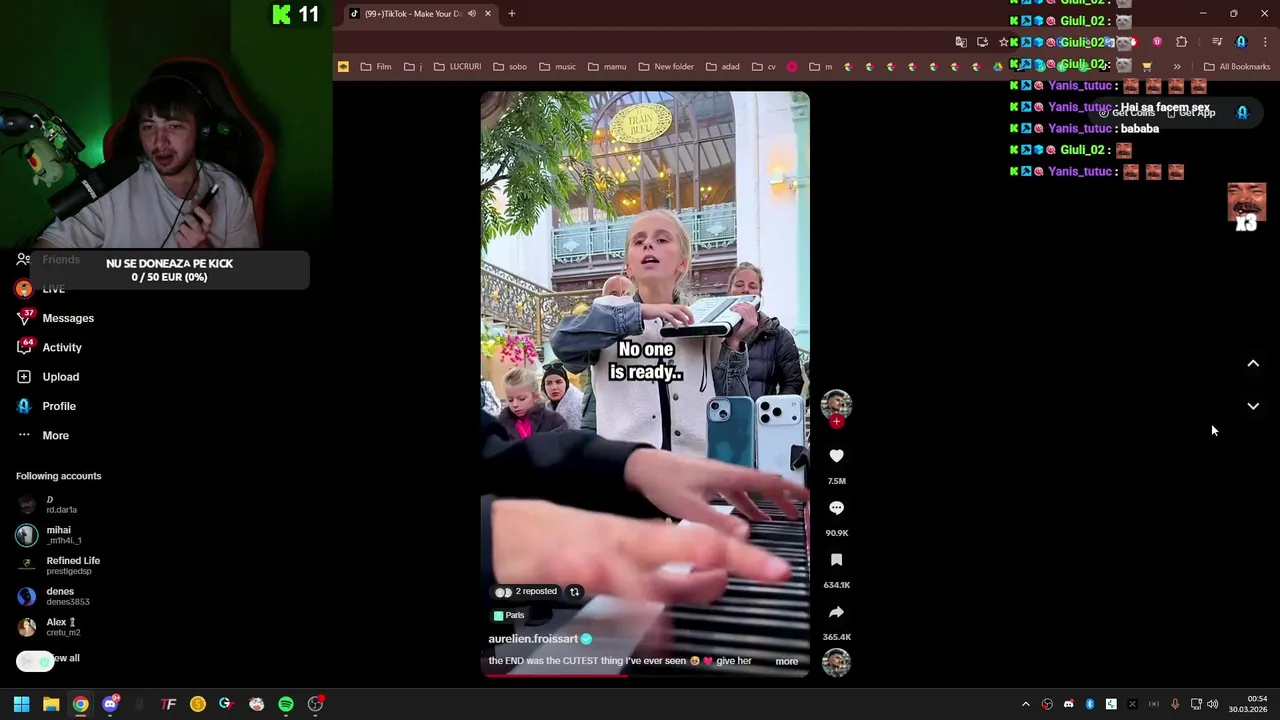Viewport: 1280px width, 720px height.
Task: Open the video comments (90.9K)
Action: pos(836,508)
